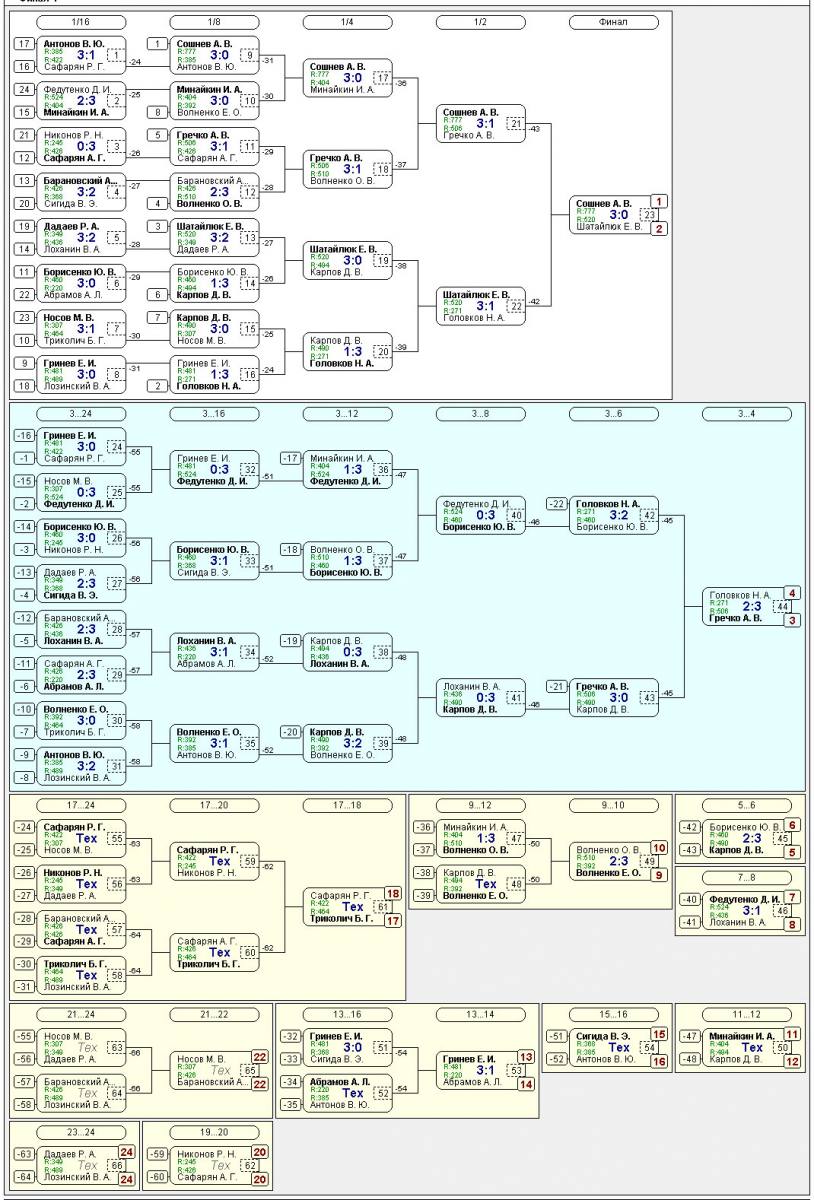Open the semifinal card Сошнев vs Гречко
This screenshot has height=1200, width=814.
(x=481, y=123)
